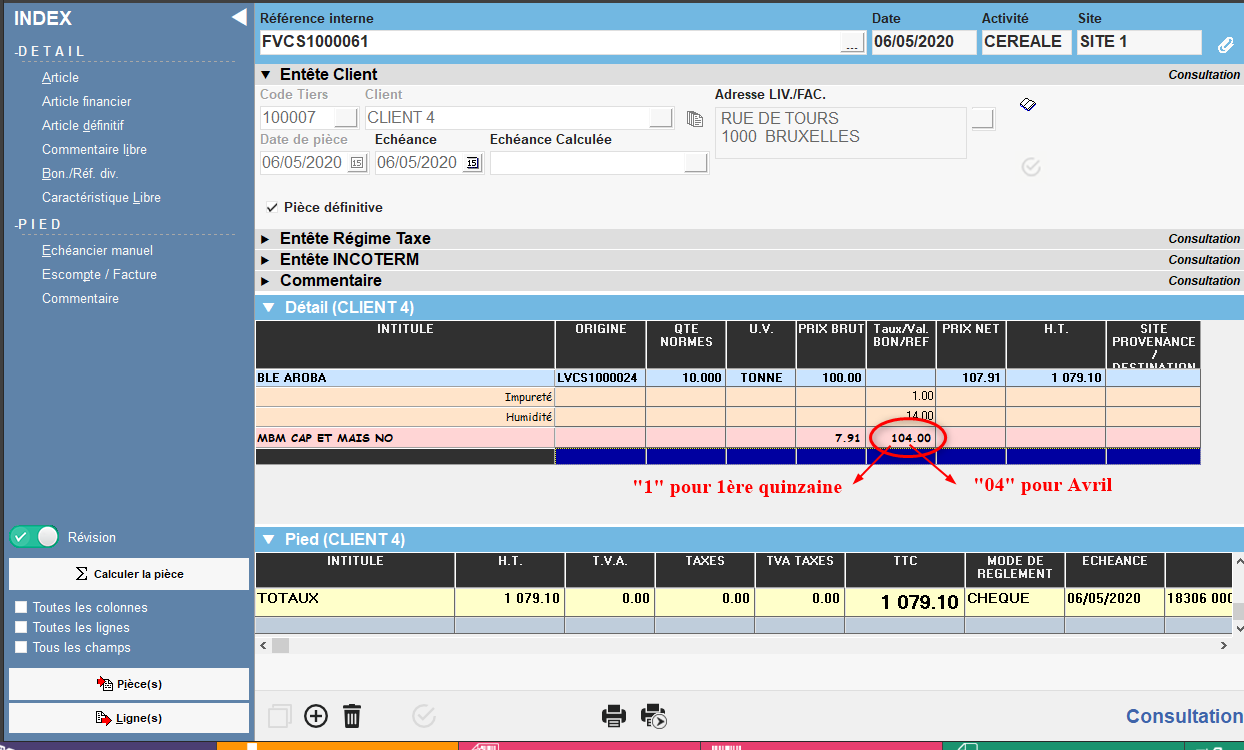Click the trash delete icon

tap(352, 716)
